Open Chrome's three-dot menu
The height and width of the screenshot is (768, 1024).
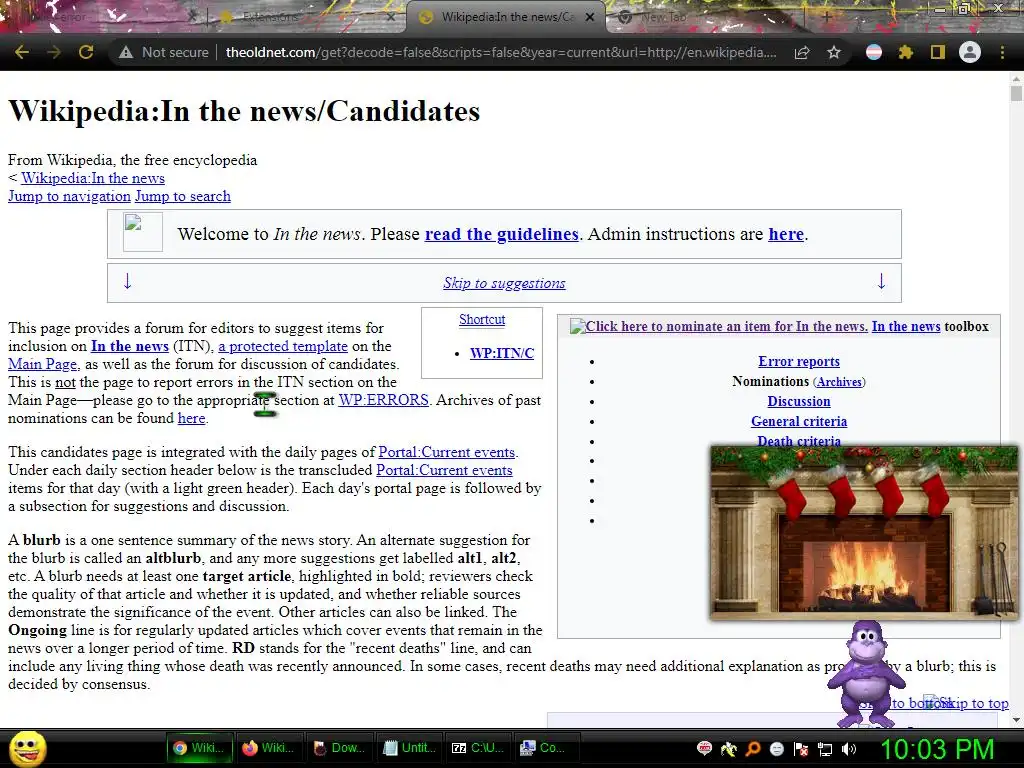point(1002,52)
